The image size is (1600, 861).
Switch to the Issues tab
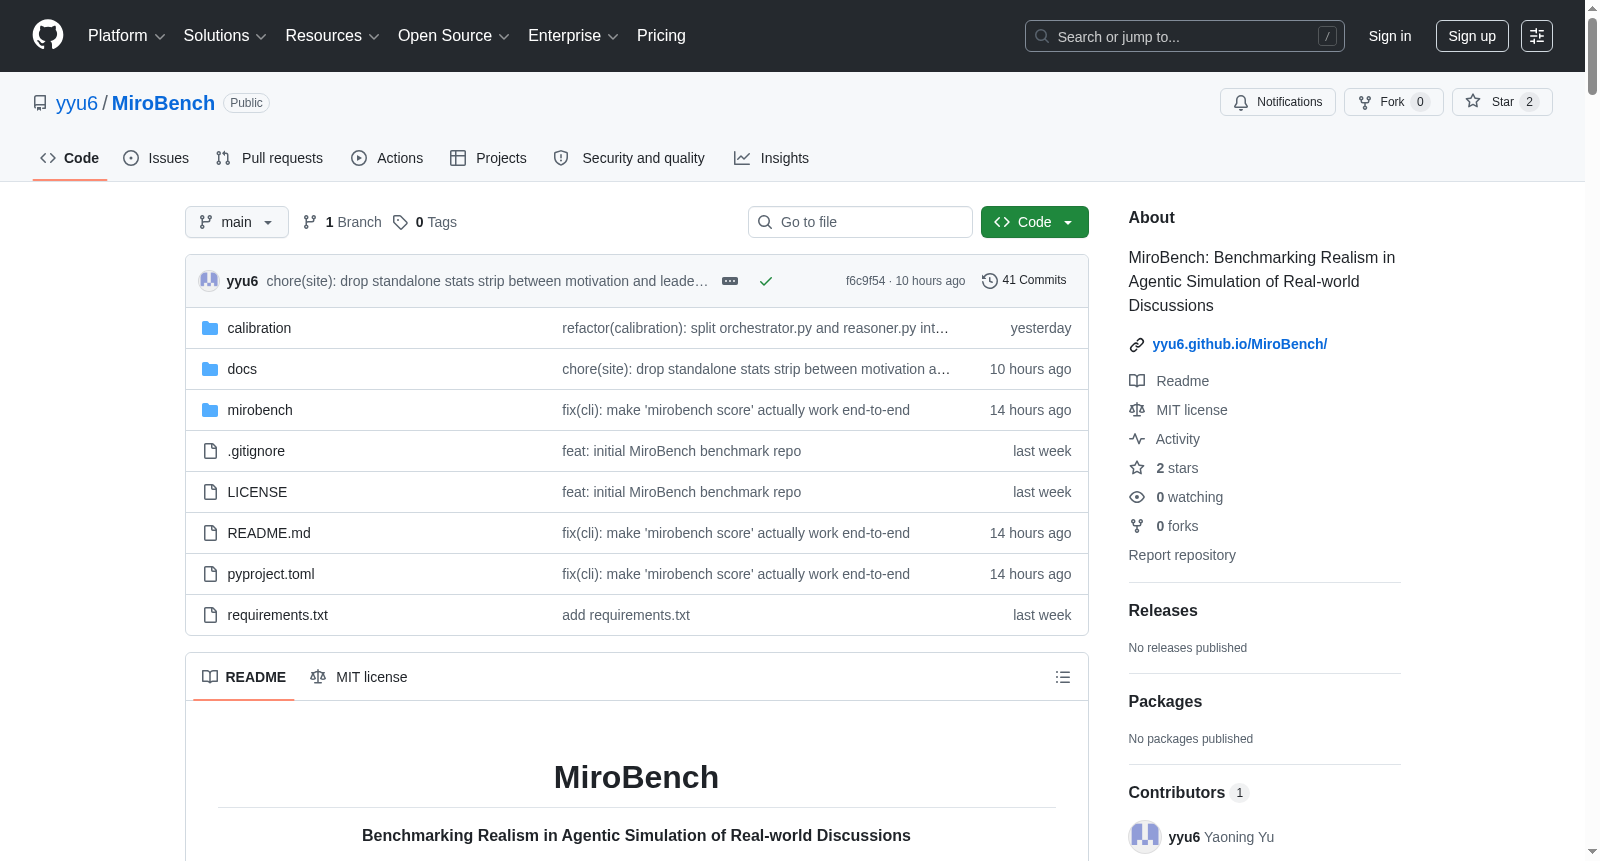[156, 158]
